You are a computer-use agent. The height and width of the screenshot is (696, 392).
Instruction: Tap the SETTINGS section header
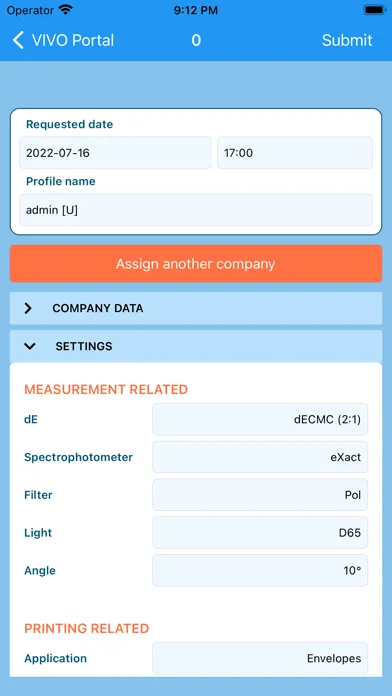196,346
